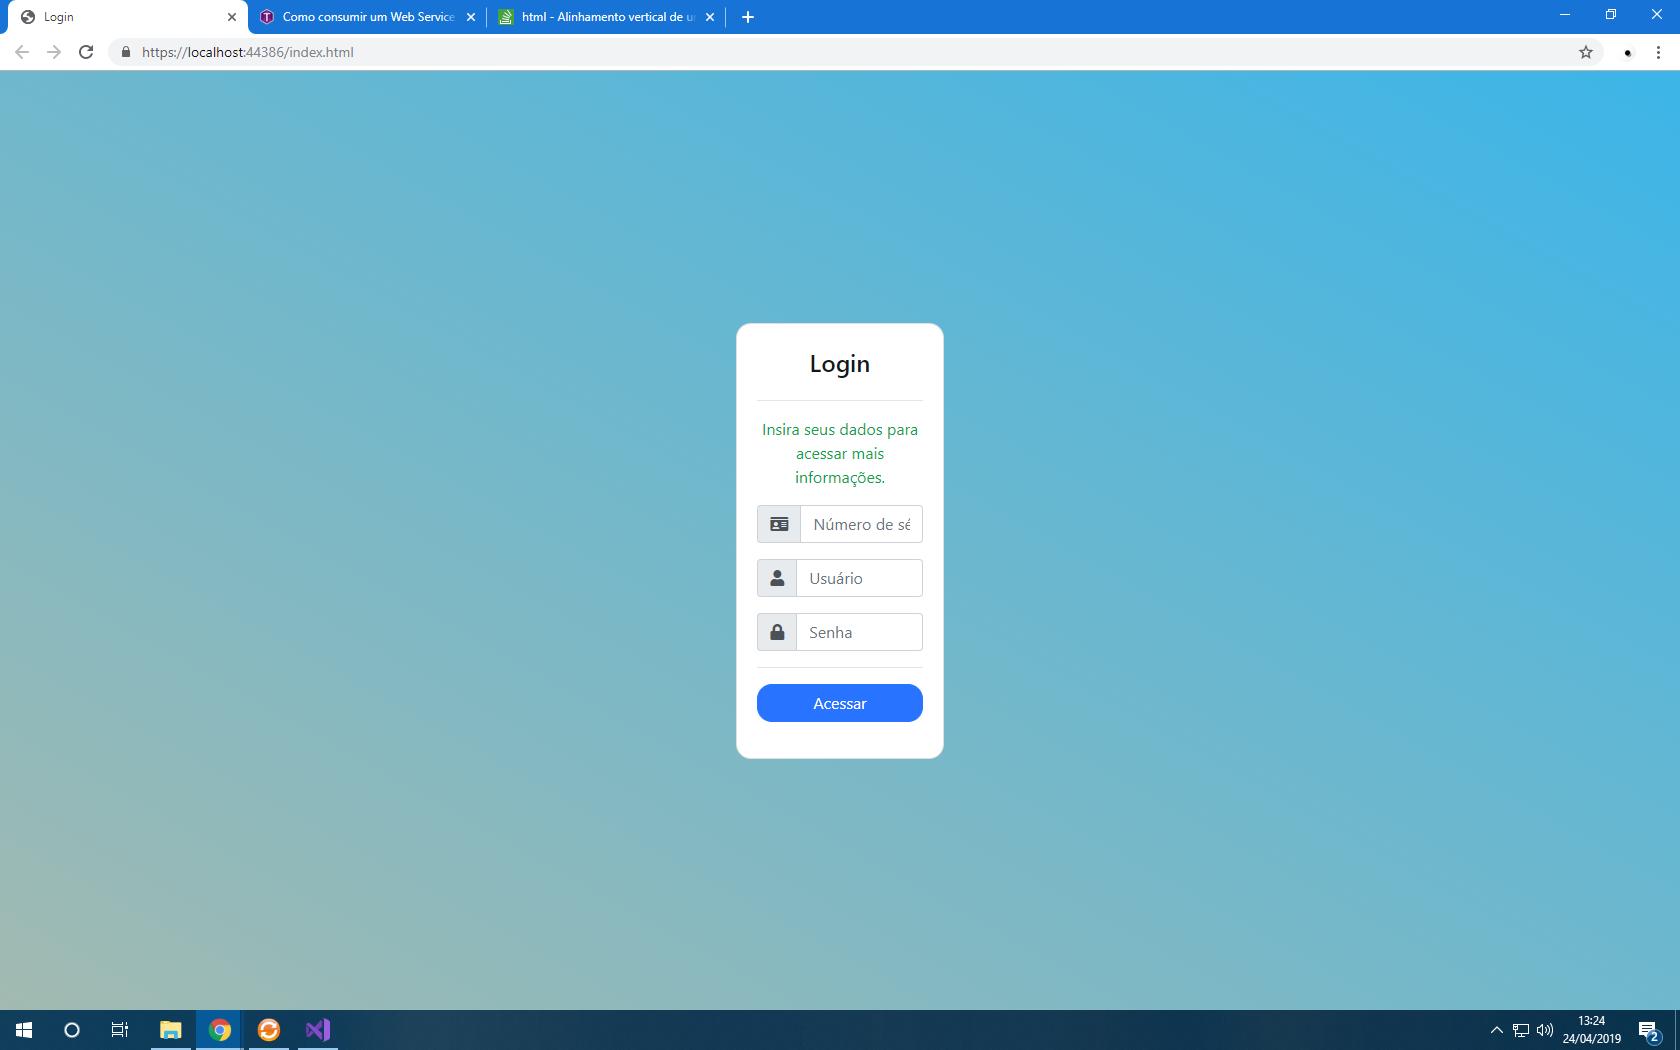Open the Windows Start menu
The height and width of the screenshot is (1050, 1680).
tap(24, 1030)
